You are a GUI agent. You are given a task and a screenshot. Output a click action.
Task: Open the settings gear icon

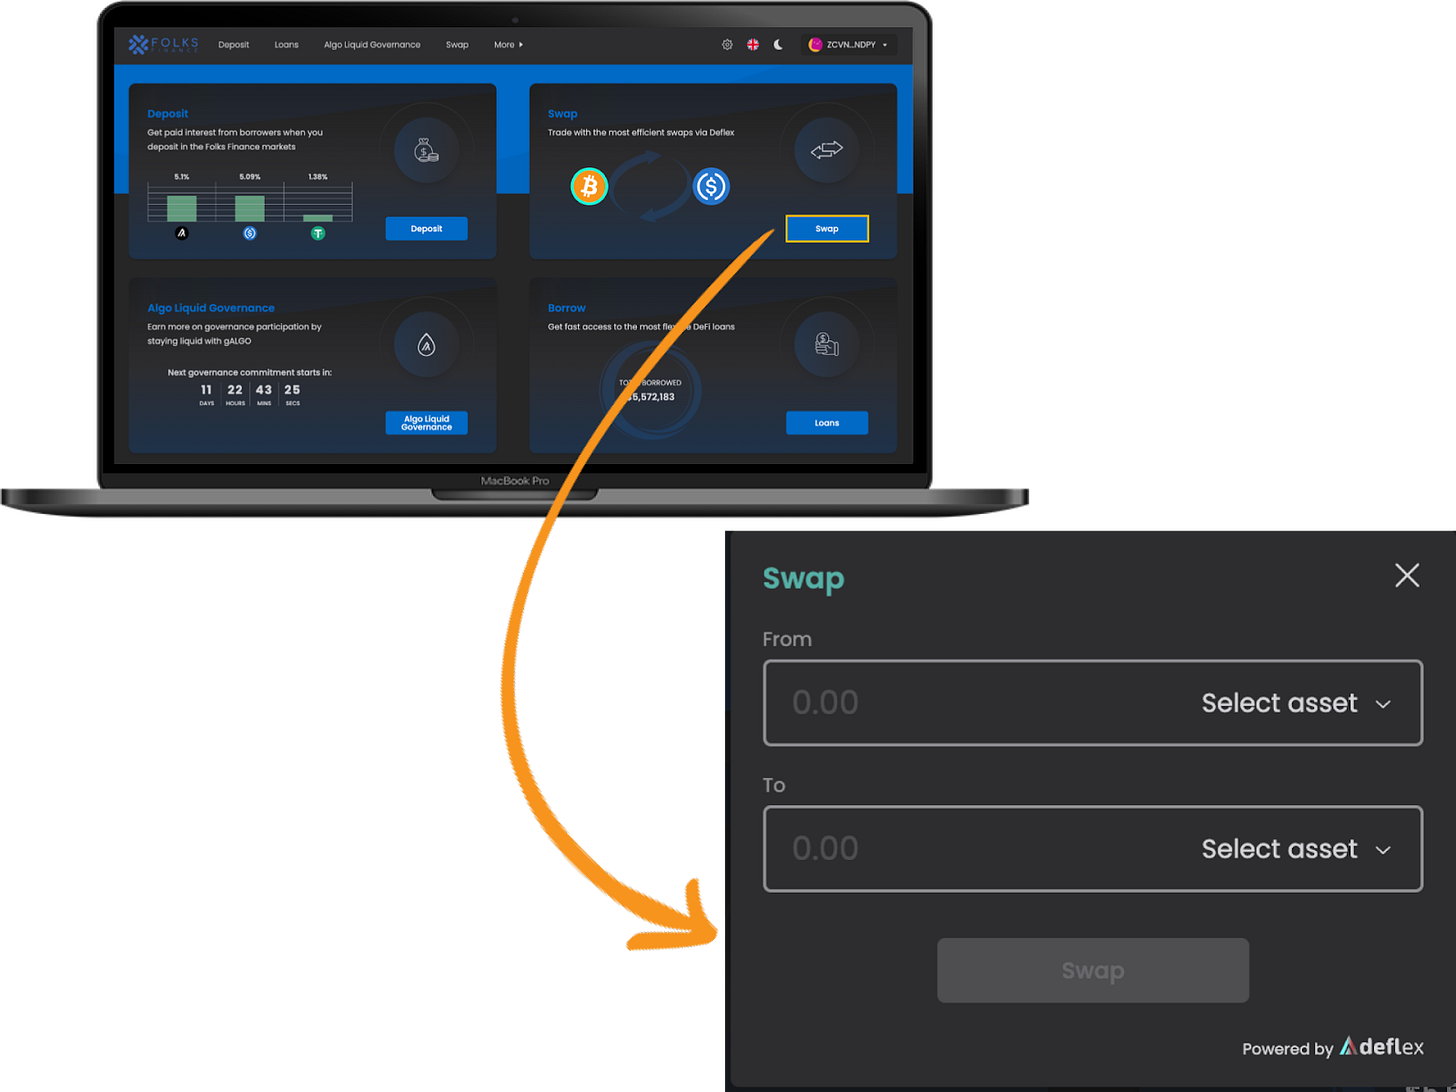tap(727, 45)
